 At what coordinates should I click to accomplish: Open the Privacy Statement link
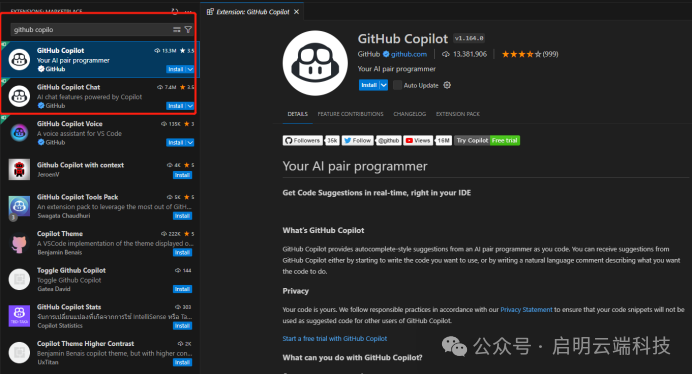(526, 309)
